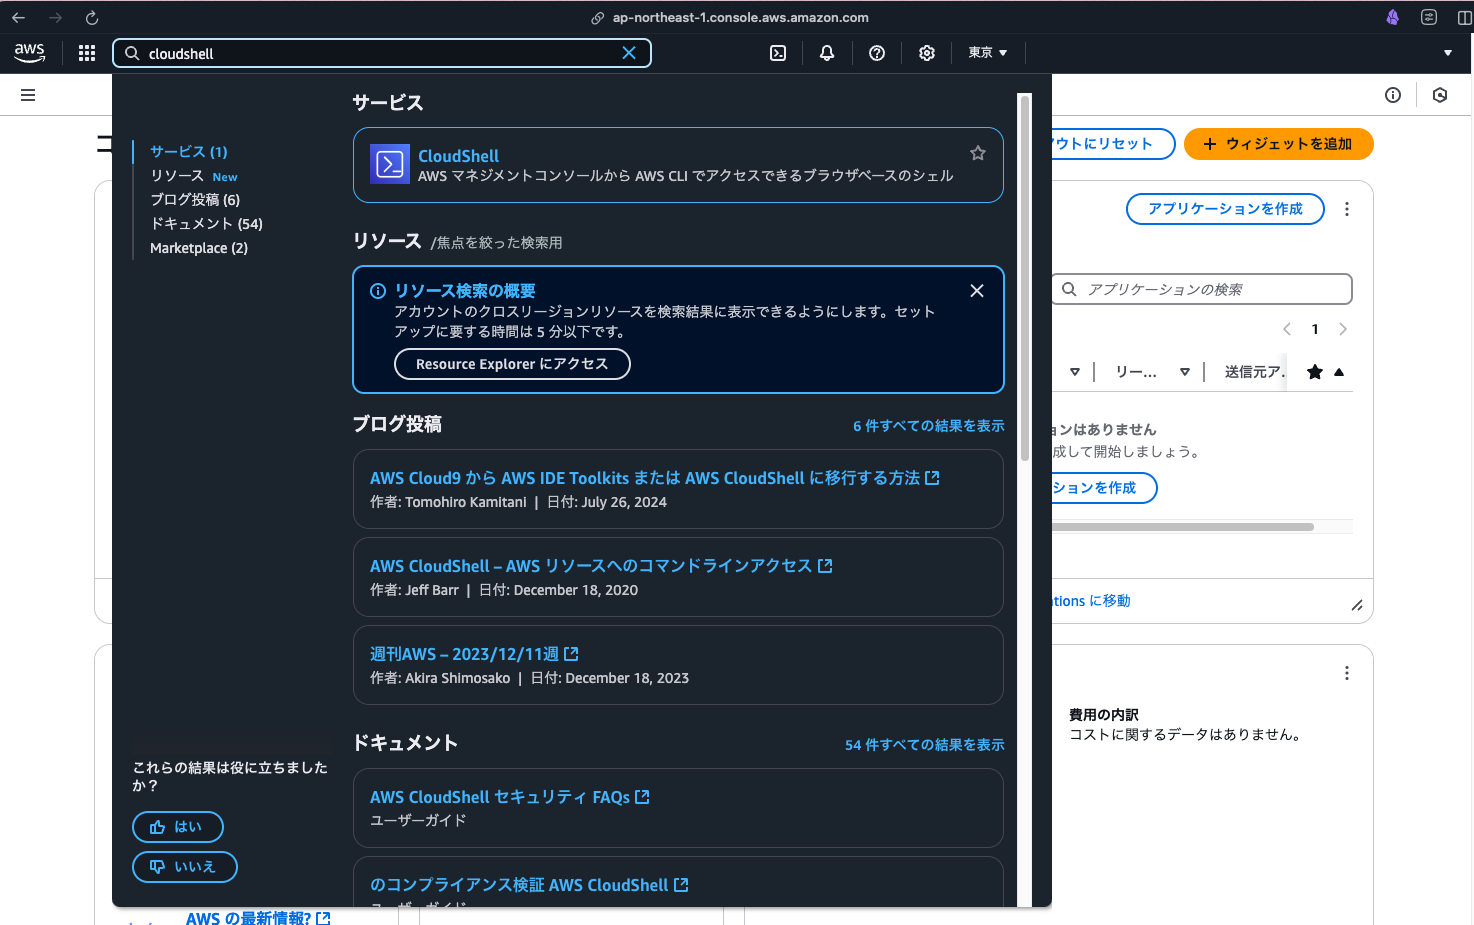Go to the previous page of applications

[1287, 329]
